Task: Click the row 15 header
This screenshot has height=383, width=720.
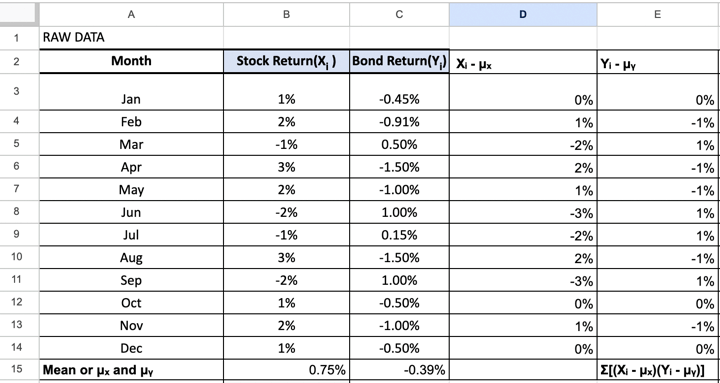Action: (x=17, y=370)
